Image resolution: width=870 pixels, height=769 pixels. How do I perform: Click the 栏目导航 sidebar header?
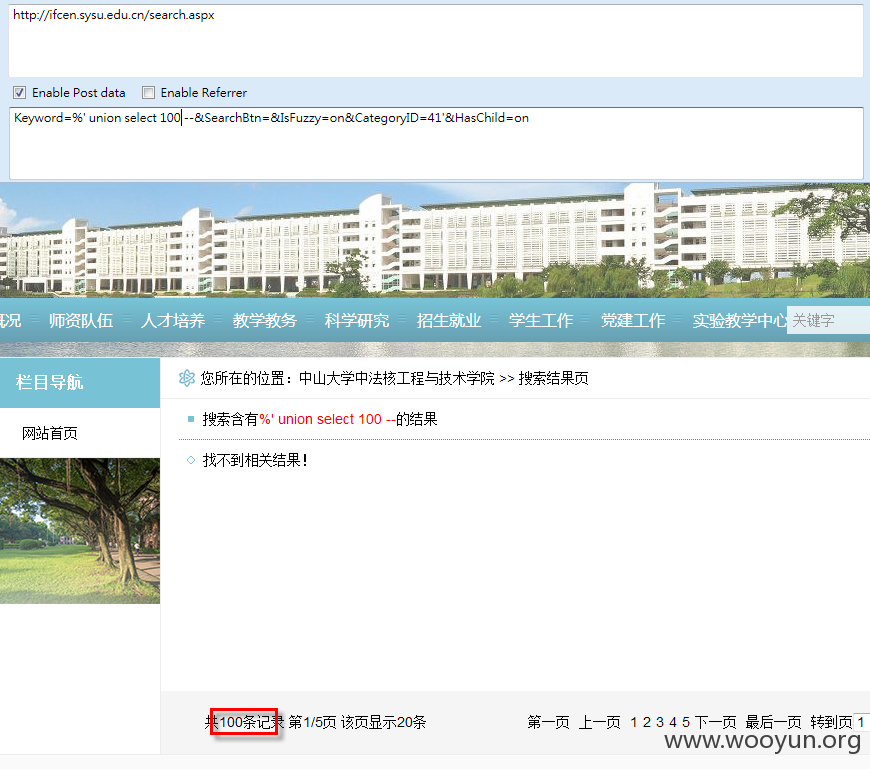[x=80, y=383]
